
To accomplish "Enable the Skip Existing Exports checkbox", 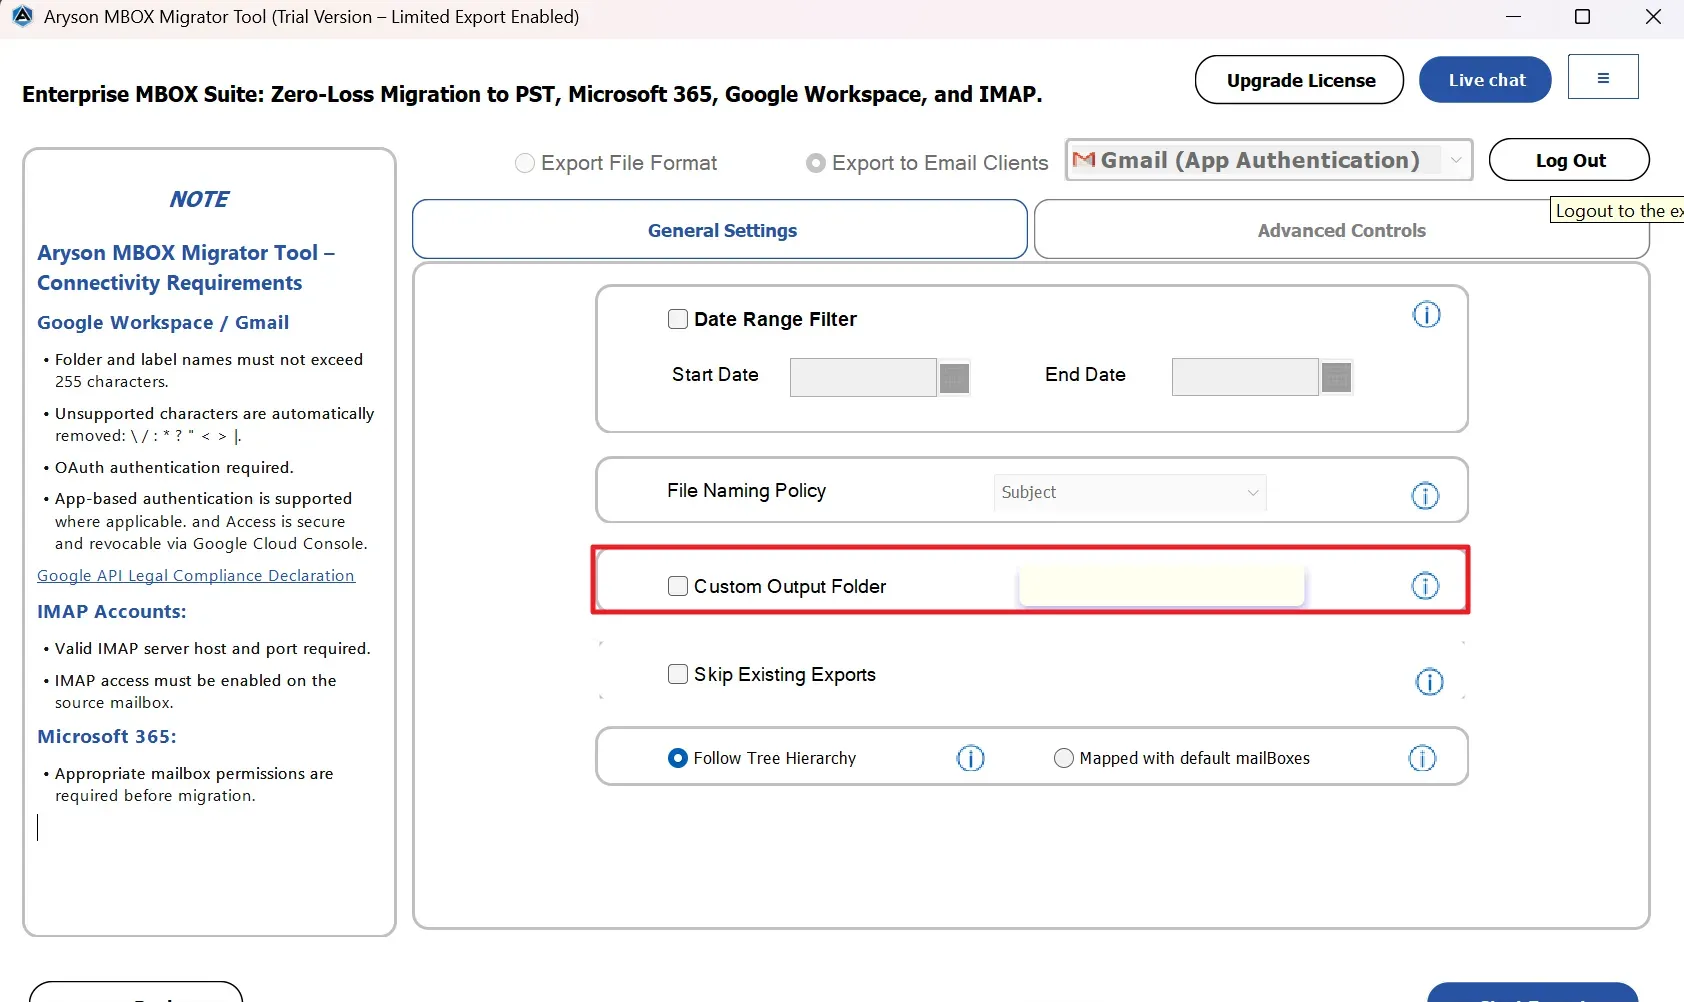I will pos(678,674).
